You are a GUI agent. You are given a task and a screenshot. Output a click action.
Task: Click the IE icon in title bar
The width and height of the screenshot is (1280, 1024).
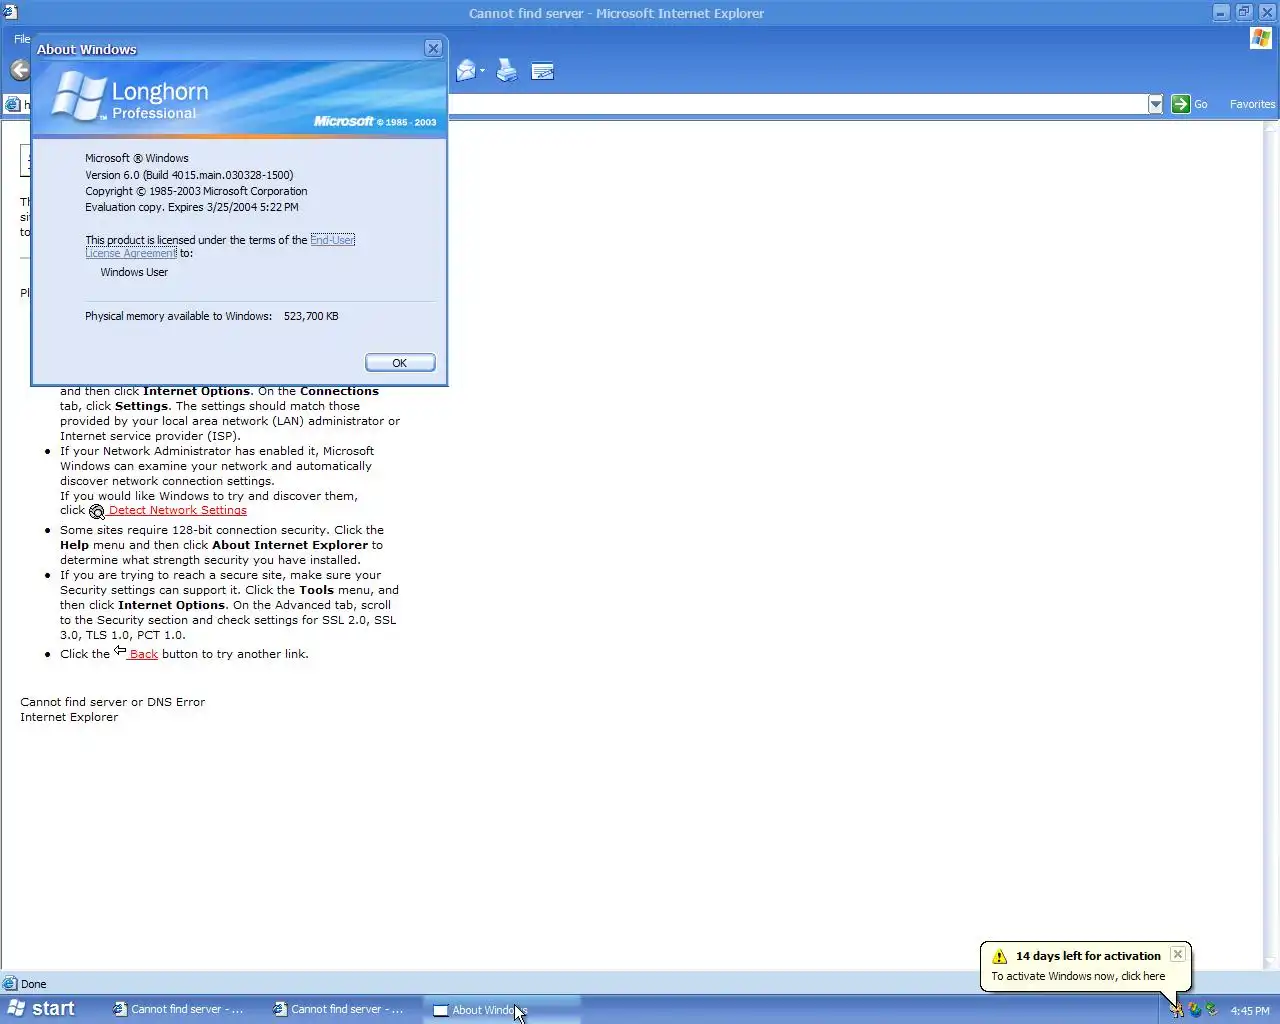(x=10, y=12)
